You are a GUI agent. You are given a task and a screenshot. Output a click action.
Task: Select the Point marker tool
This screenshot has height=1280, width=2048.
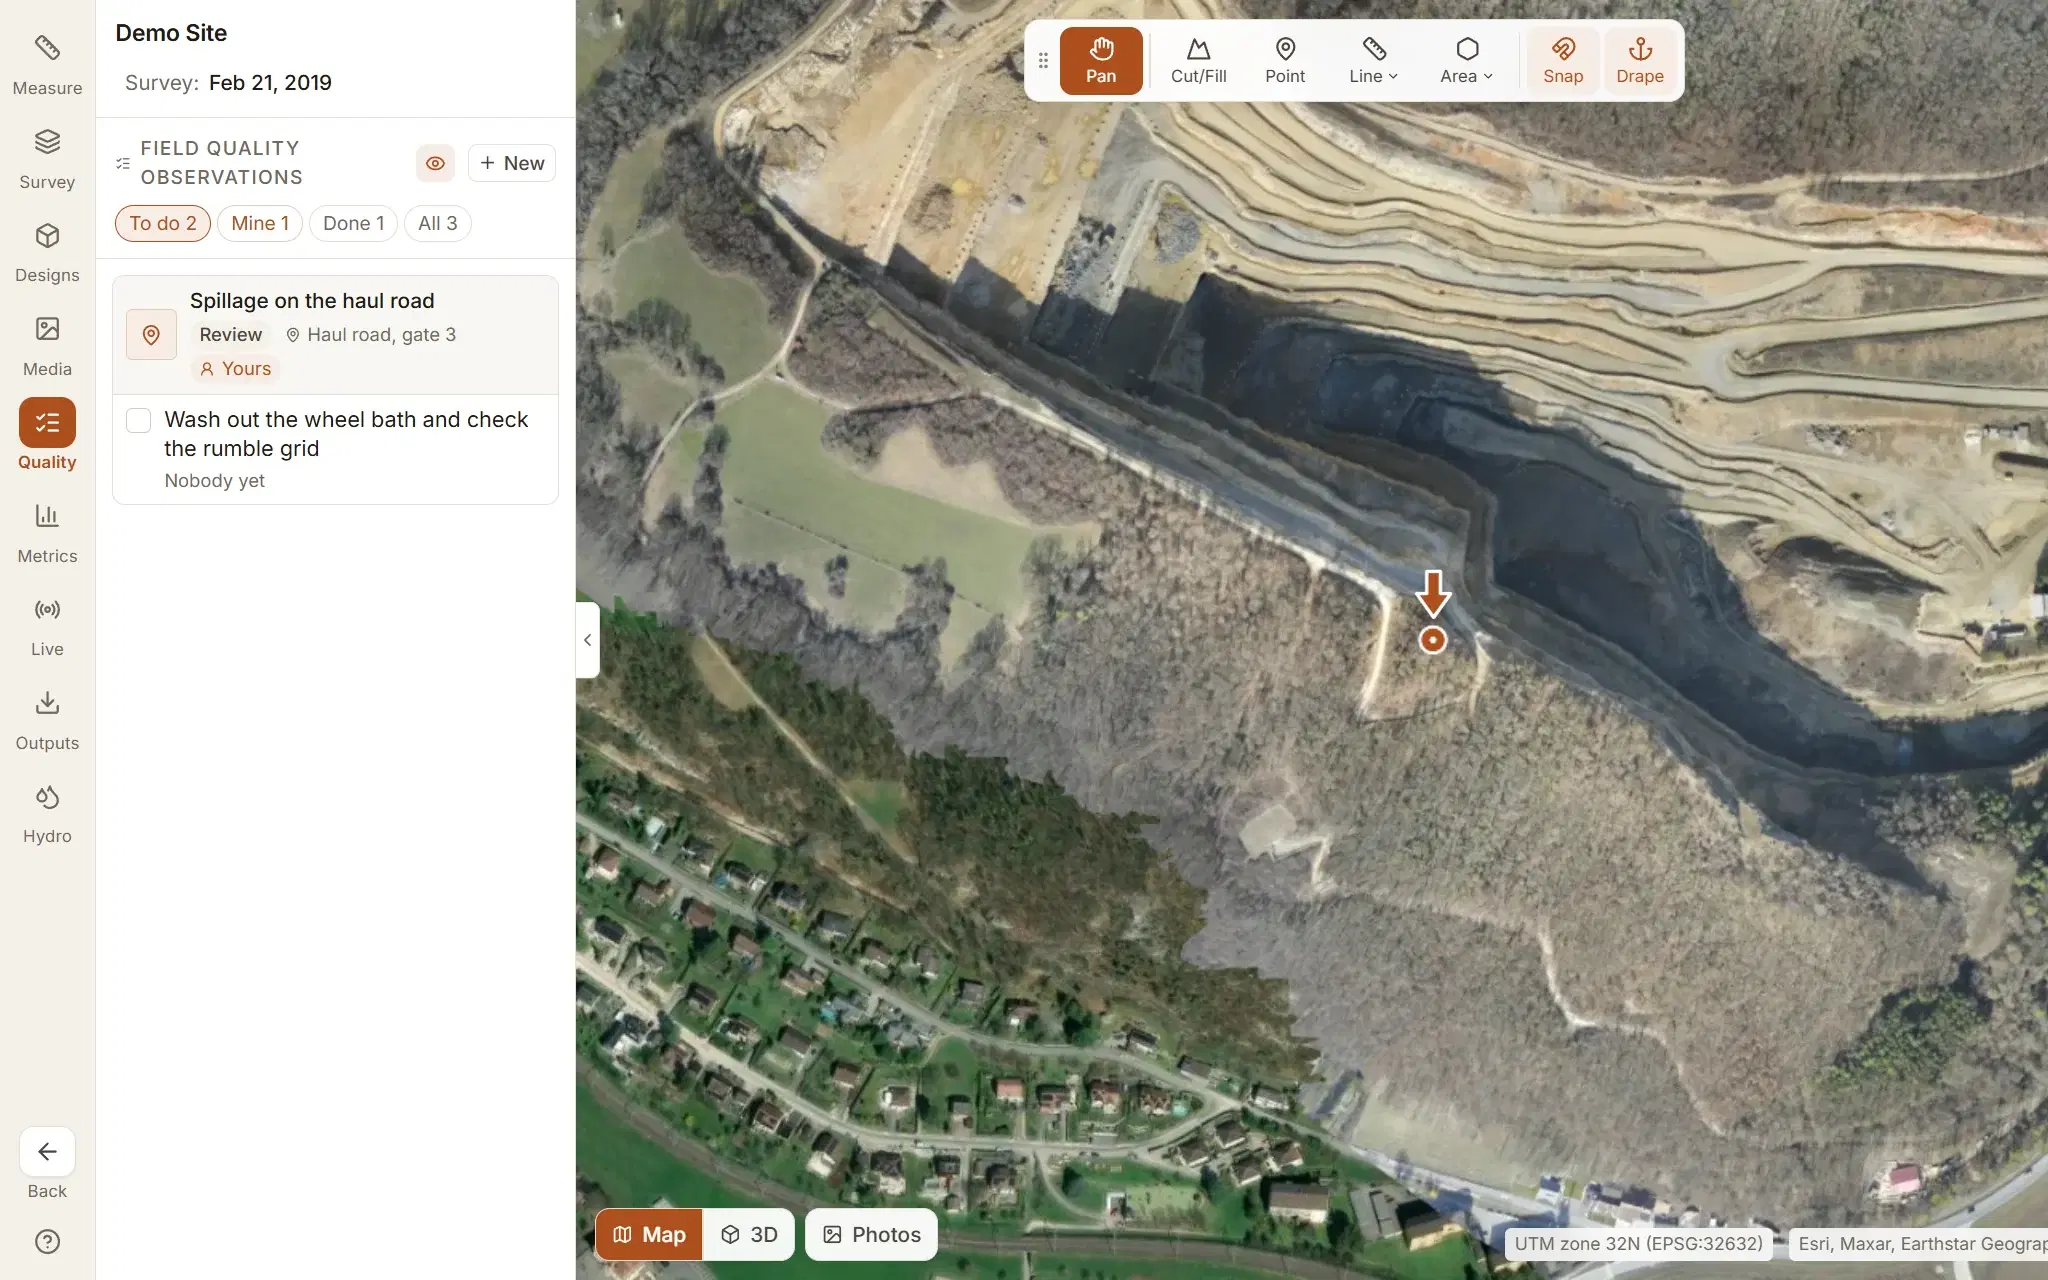click(1285, 61)
